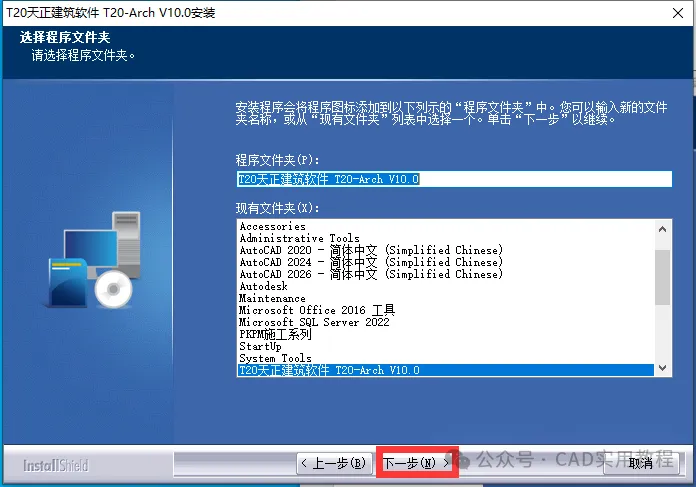Click the folder list scroll up arrow
Screen dimensions: 696x487
pyautogui.click(x=663, y=229)
